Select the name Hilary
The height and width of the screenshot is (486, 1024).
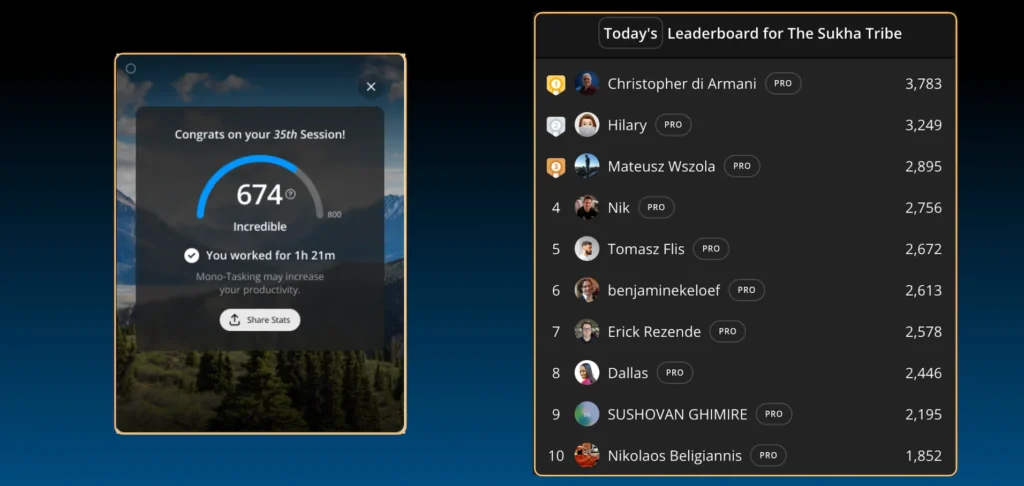click(627, 125)
